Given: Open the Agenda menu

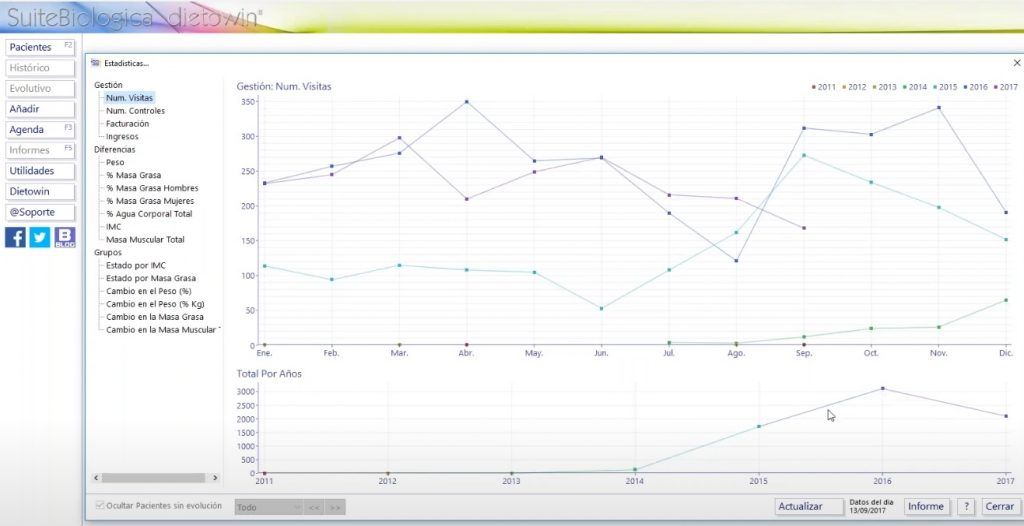Looking at the screenshot, I should [40, 129].
